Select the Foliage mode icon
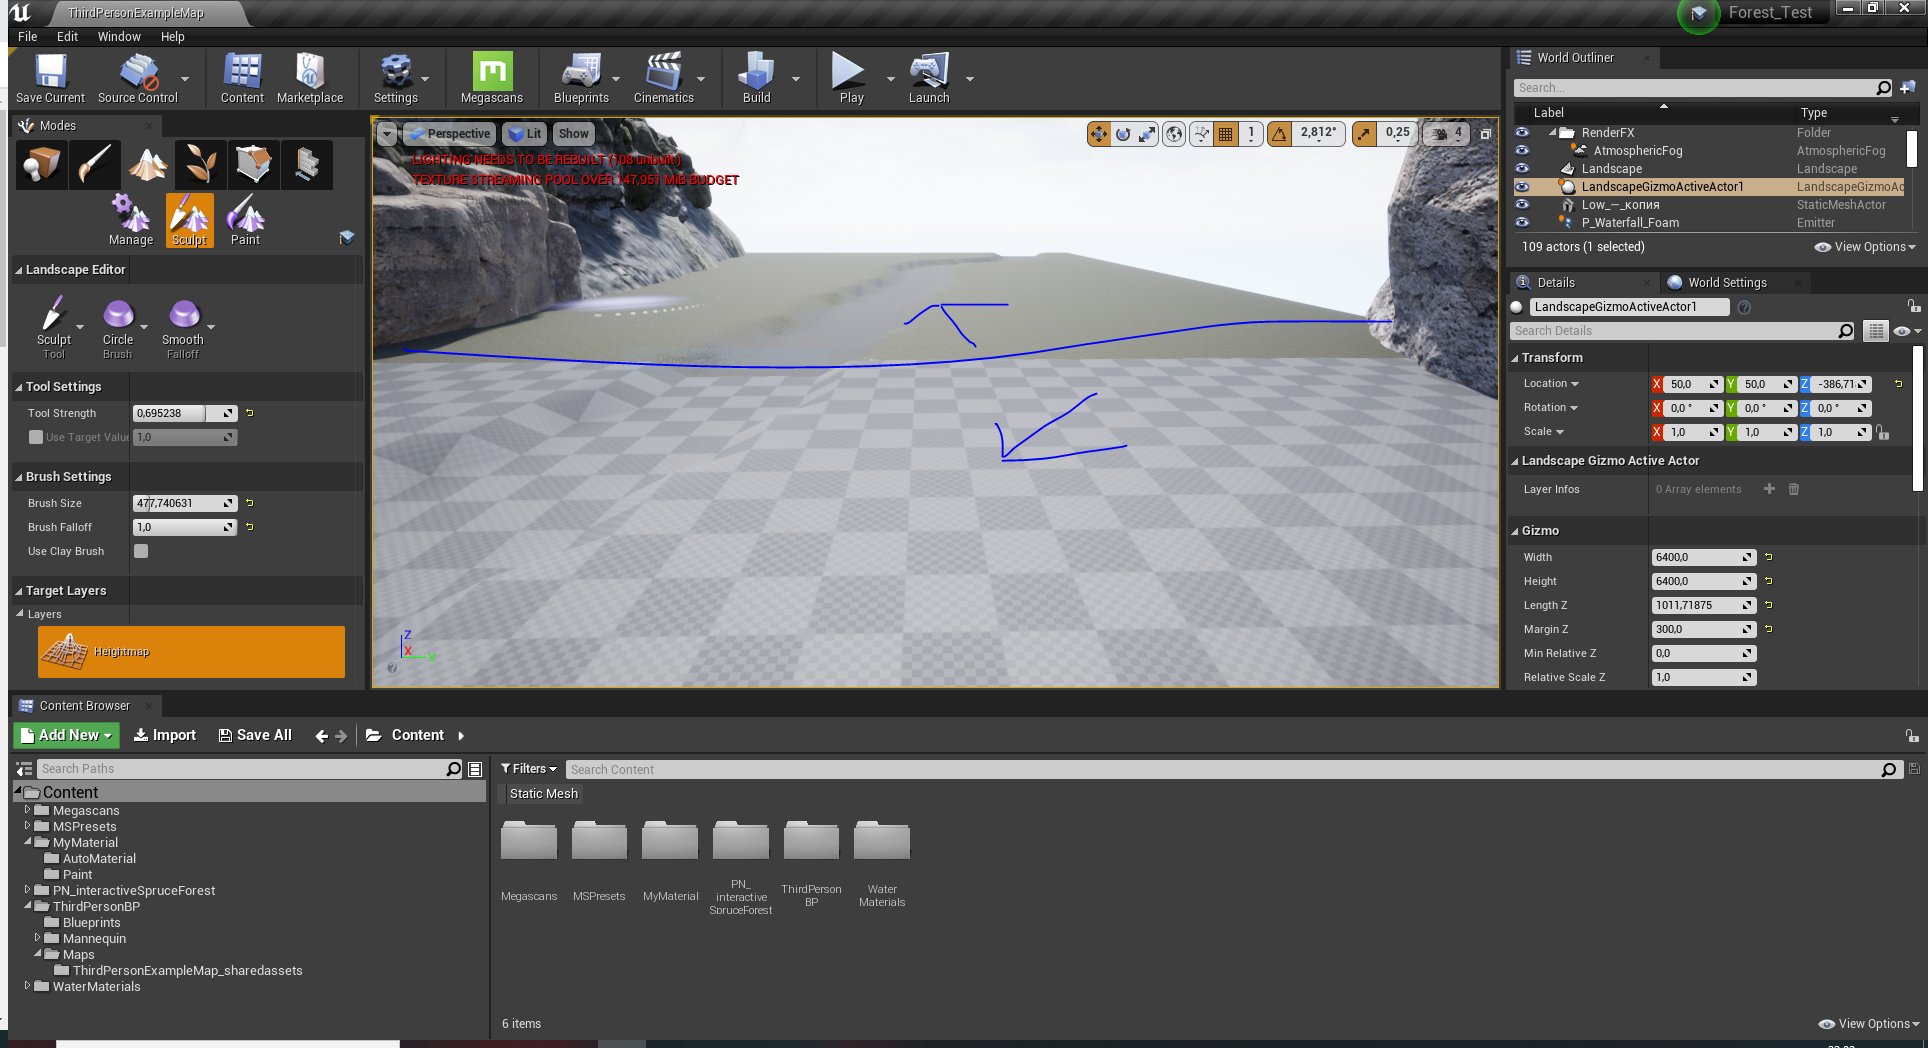 (201, 164)
